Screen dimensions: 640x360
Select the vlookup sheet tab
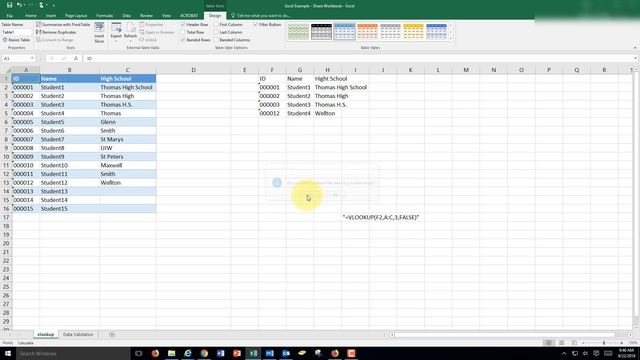click(x=45, y=335)
